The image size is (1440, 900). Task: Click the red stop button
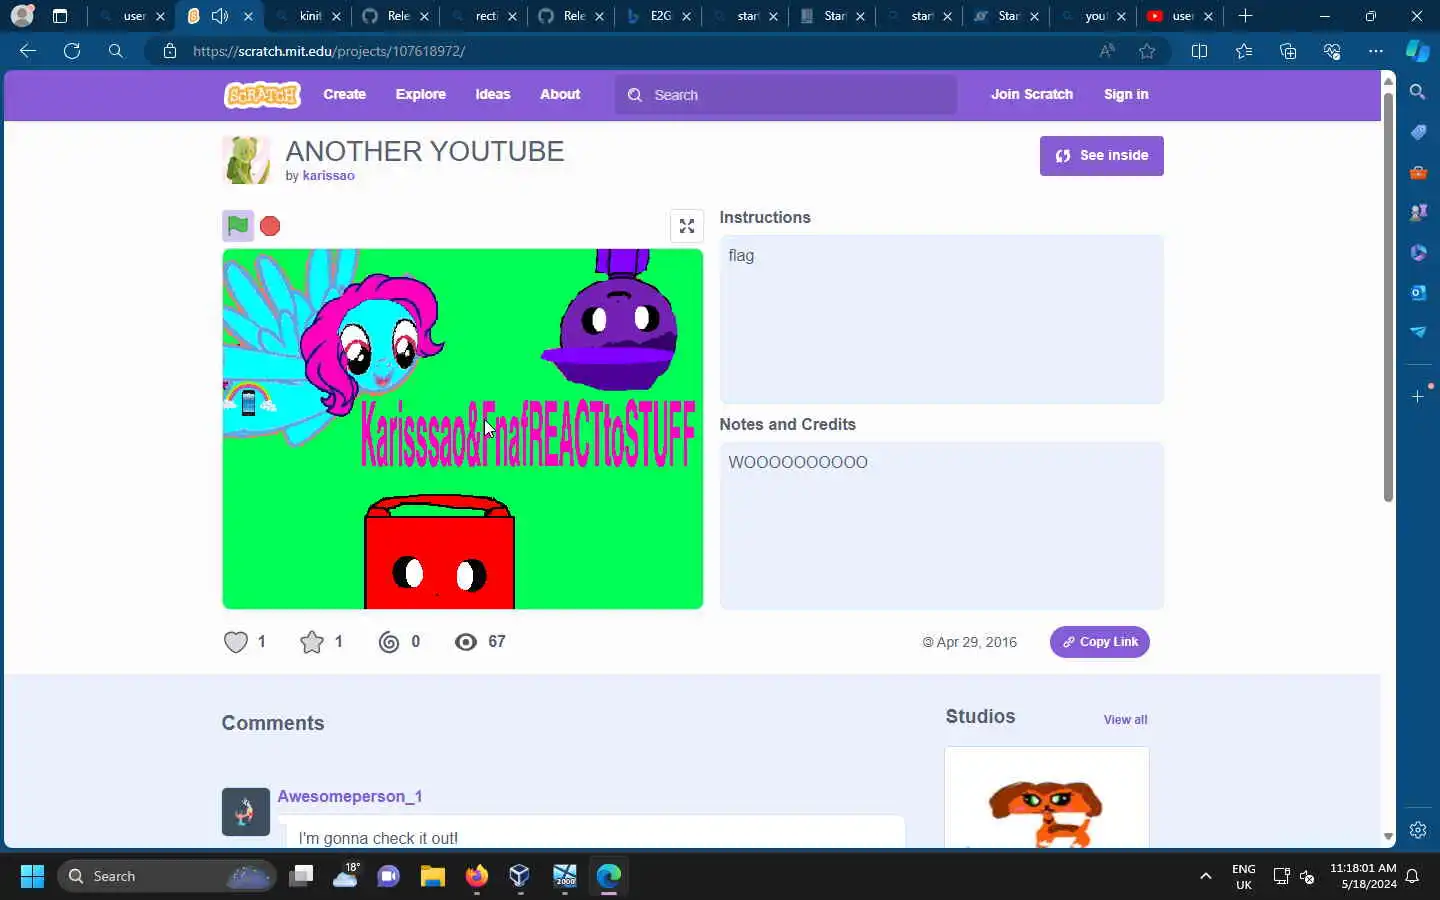[x=270, y=226]
